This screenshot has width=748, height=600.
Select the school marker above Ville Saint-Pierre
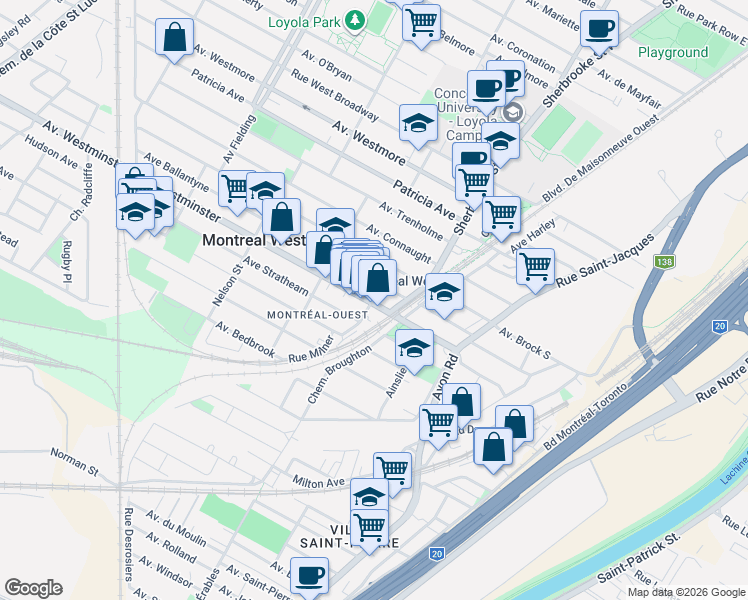click(369, 496)
